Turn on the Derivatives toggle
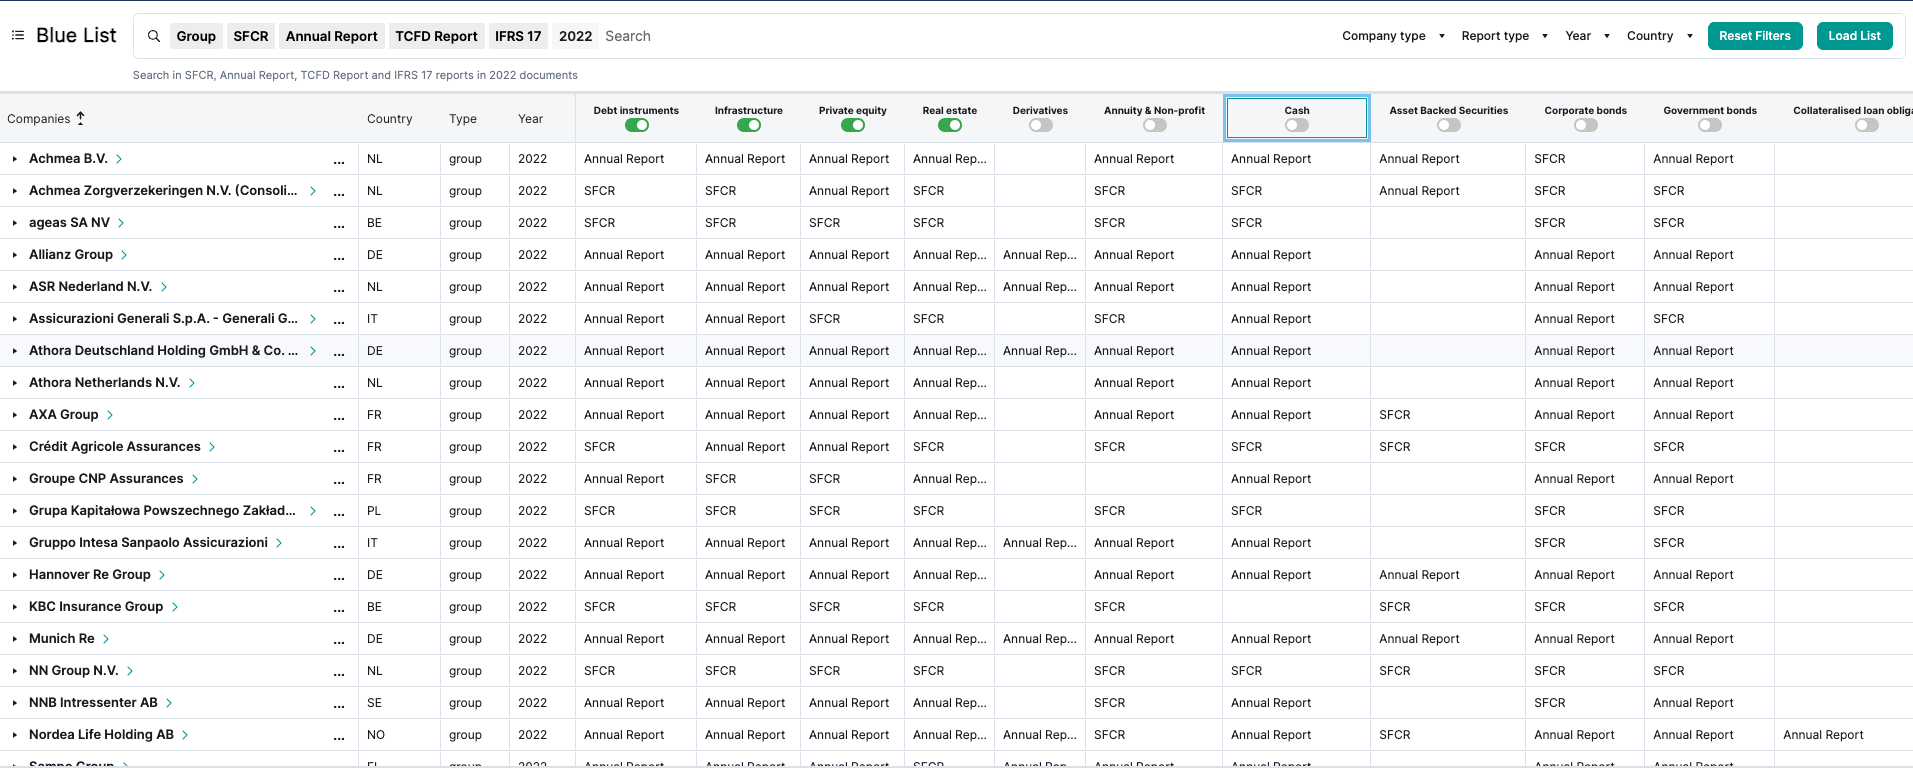Viewport: 1913px width, 774px height. pos(1040,125)
